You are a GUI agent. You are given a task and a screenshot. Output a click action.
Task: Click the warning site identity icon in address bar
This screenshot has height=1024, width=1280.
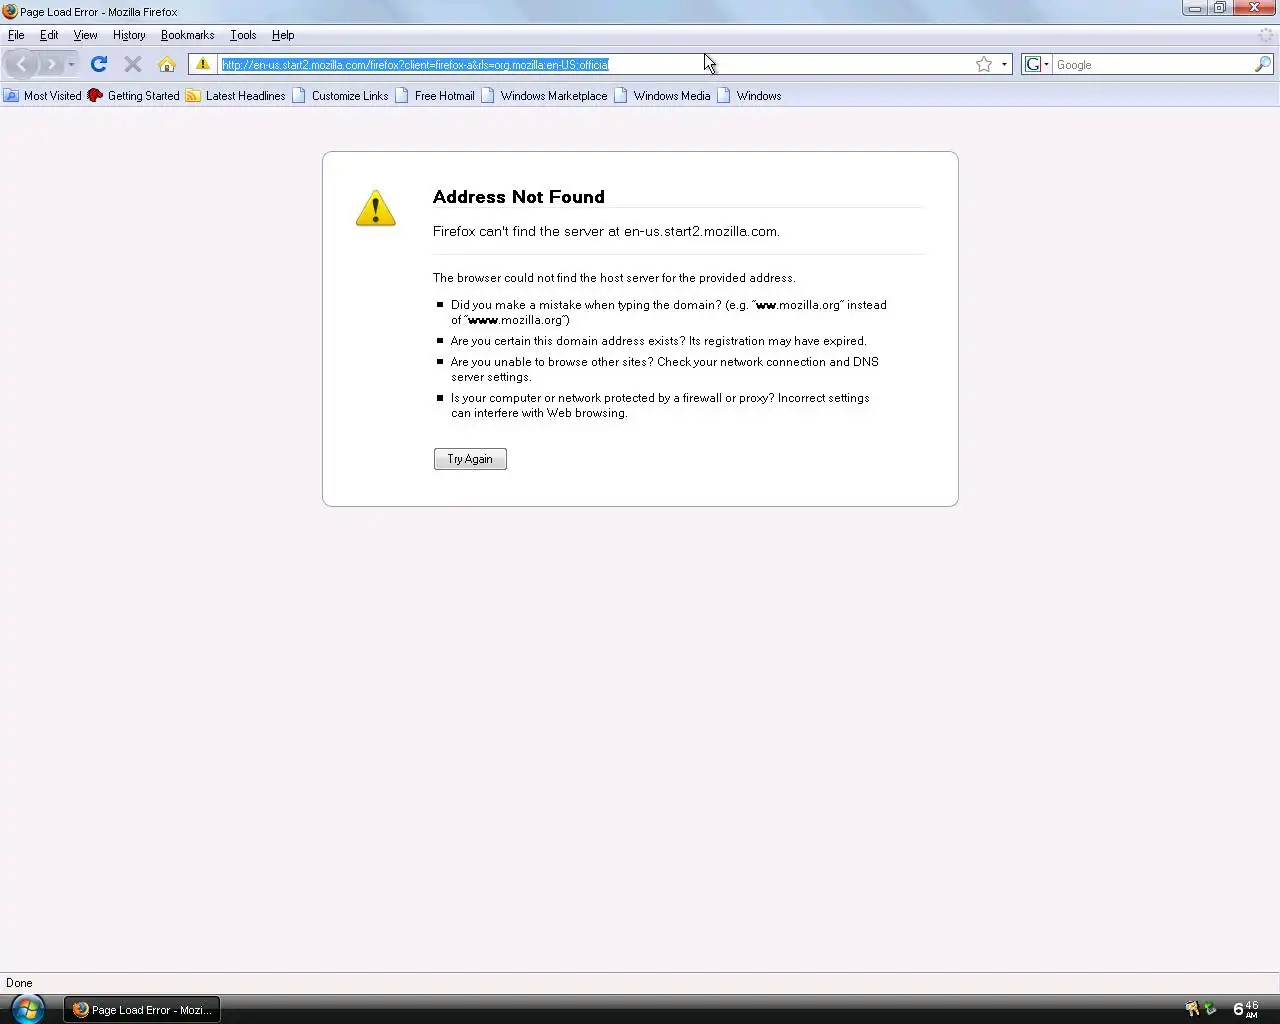click(203, 65)
